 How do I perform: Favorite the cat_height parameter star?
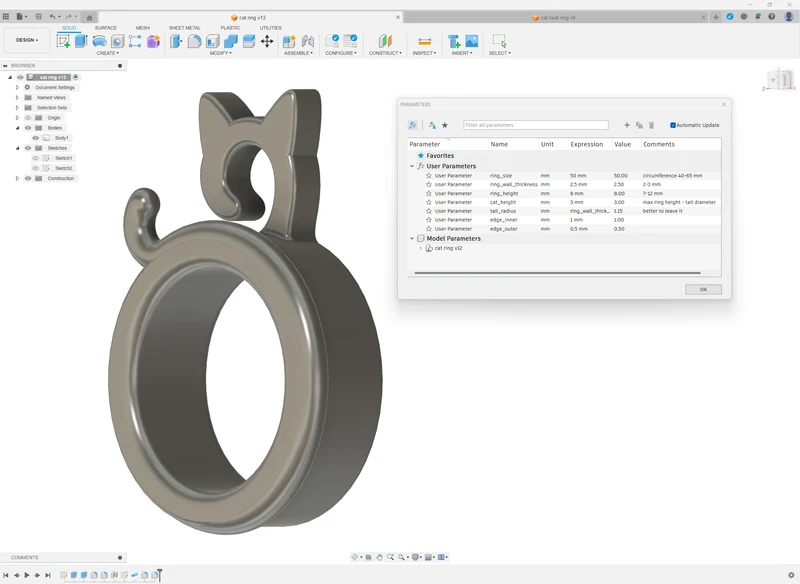click(429, 202)
